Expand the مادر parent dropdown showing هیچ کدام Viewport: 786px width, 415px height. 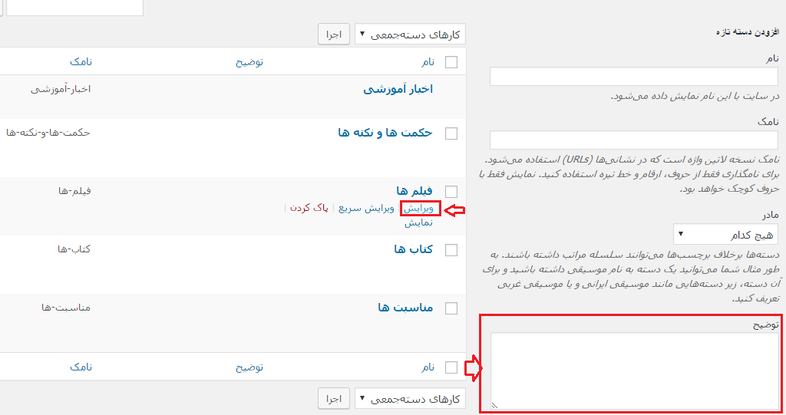point(726,234)
